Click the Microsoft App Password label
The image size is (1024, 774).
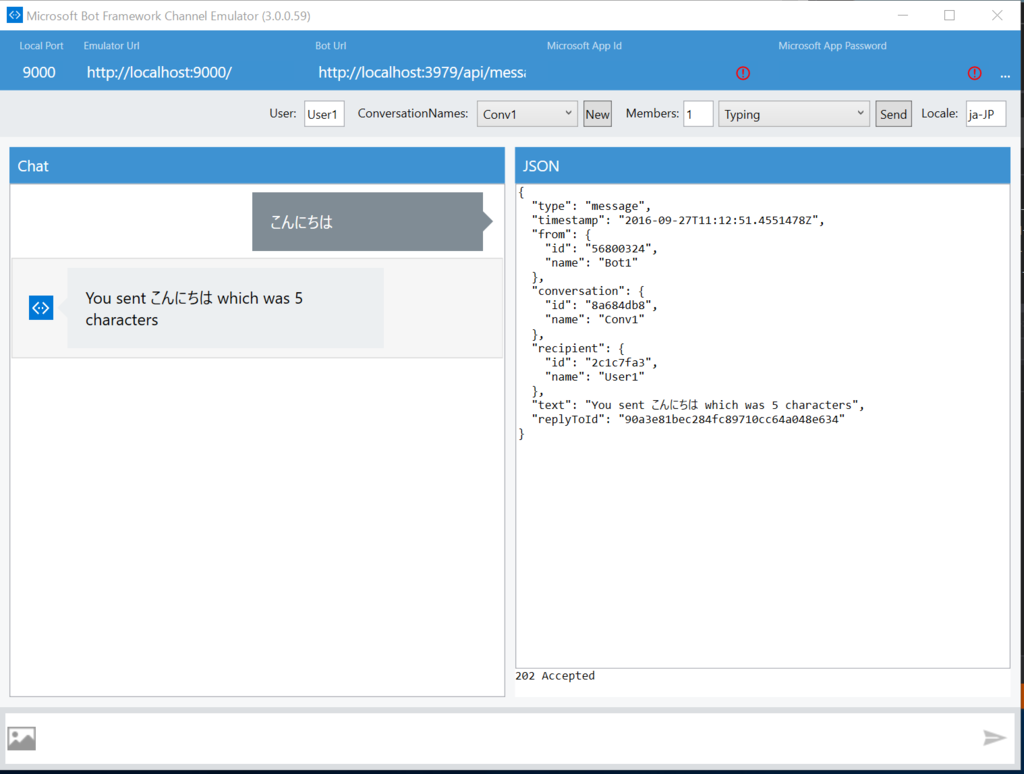tap(832, 46)
